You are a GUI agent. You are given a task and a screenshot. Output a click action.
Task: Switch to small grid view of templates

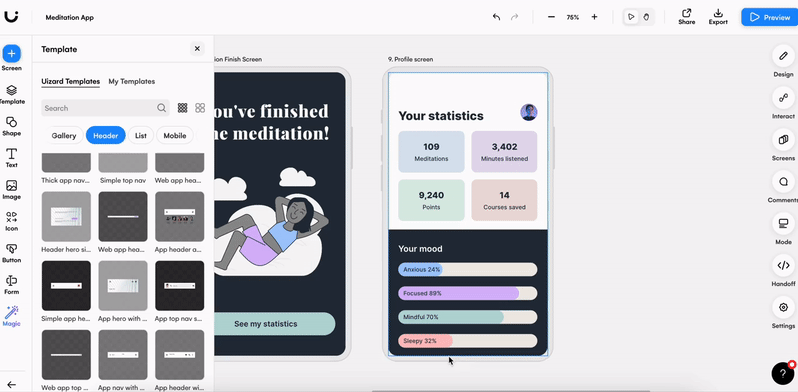(182, 108)
